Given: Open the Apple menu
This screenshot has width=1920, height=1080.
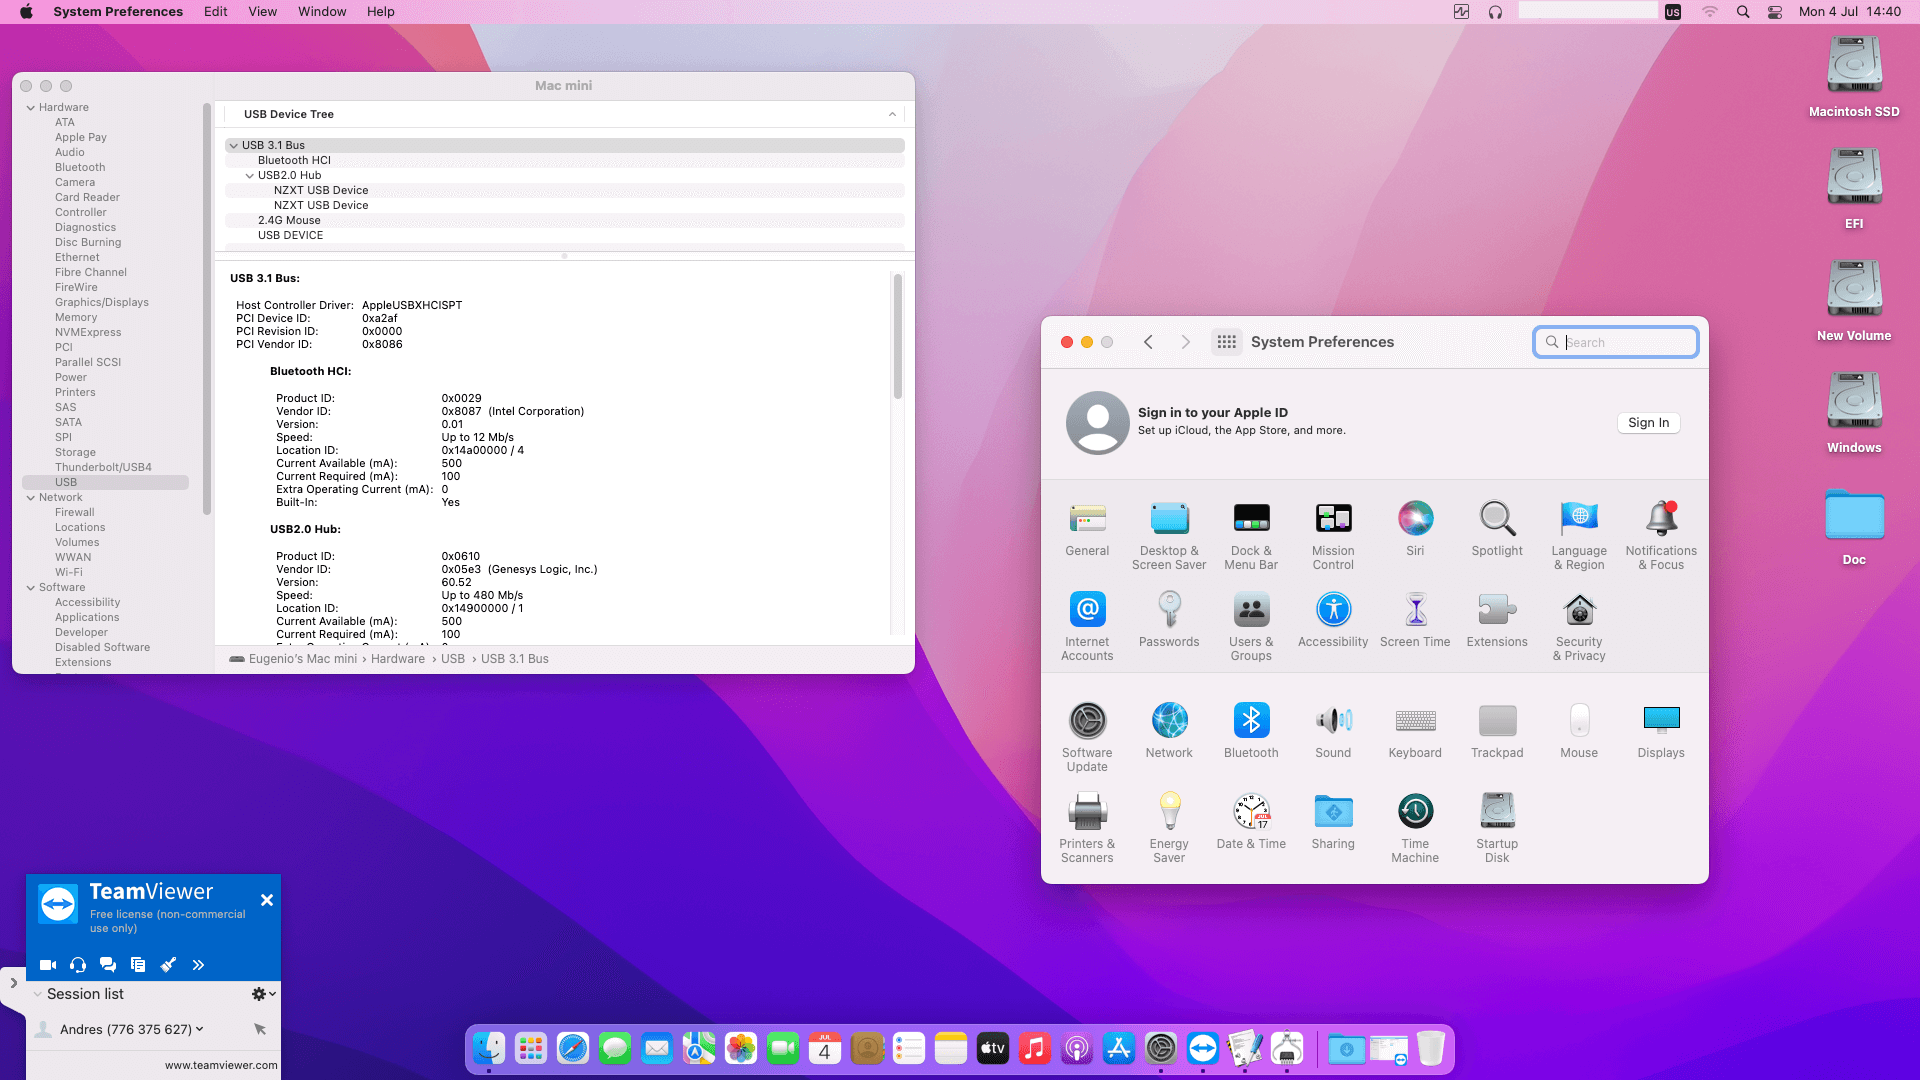Looking at the screenshot, I should 26,12.
